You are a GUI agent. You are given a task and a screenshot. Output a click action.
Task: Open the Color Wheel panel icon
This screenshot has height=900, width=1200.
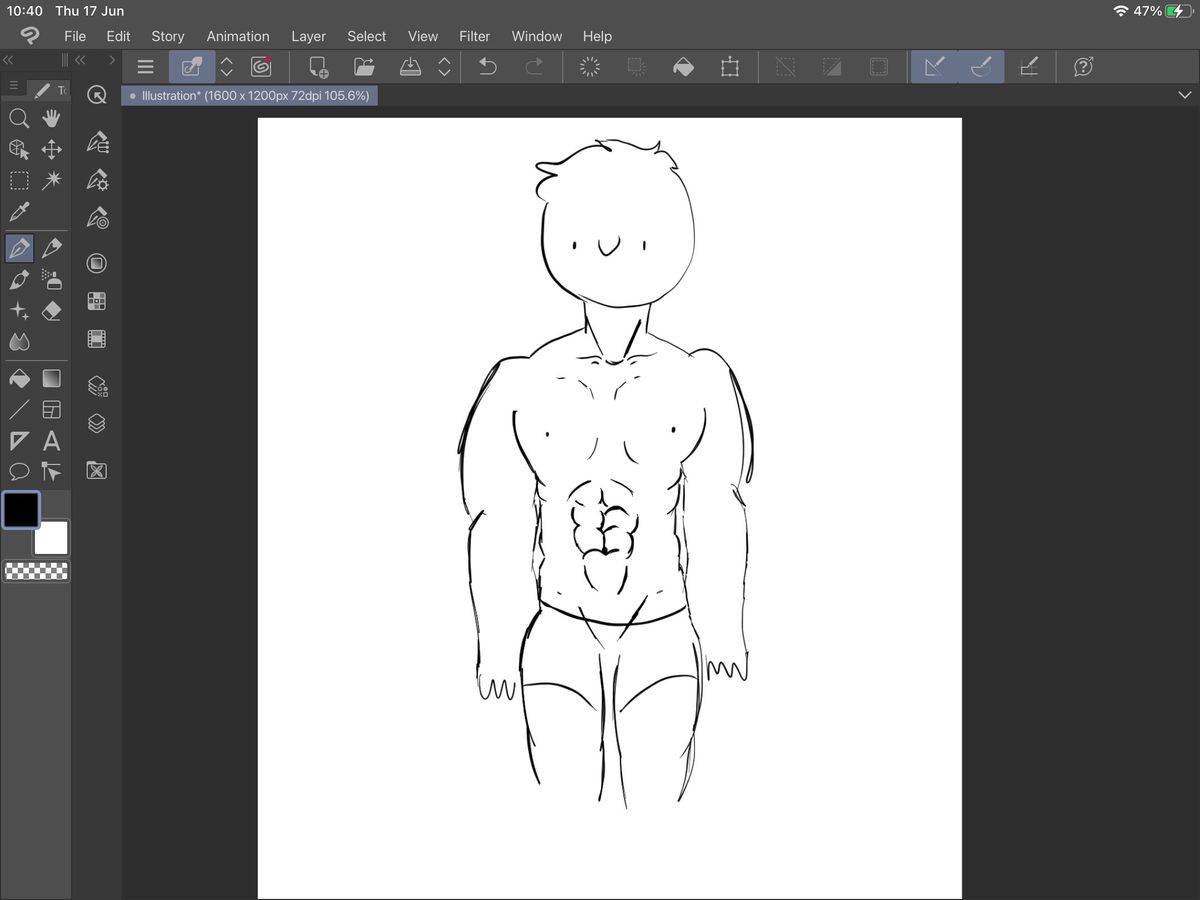(97, 263)
